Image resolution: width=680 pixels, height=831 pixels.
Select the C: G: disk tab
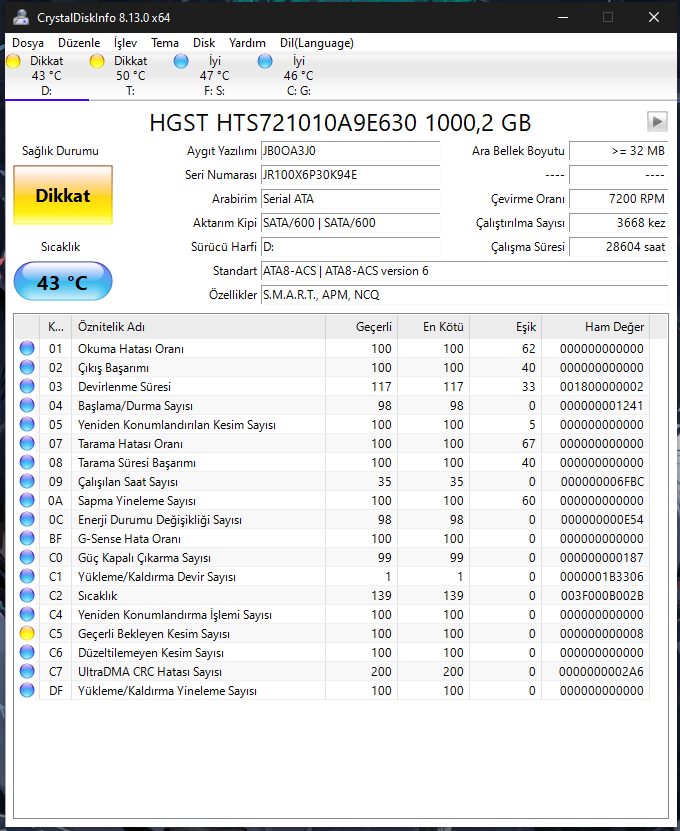(298, 76)
